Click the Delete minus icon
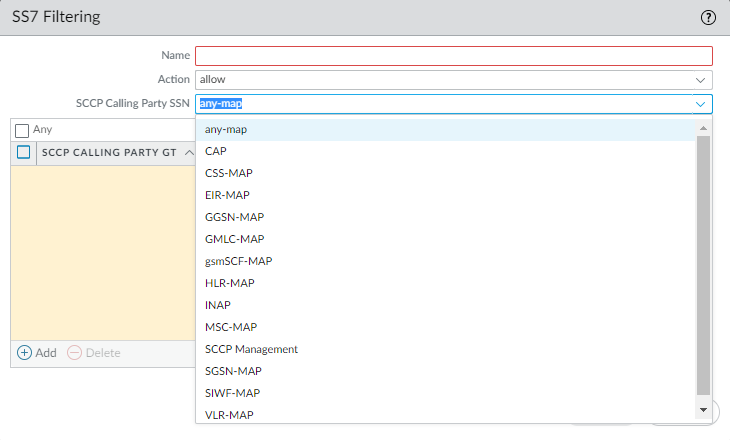 [x=75, y=353]
